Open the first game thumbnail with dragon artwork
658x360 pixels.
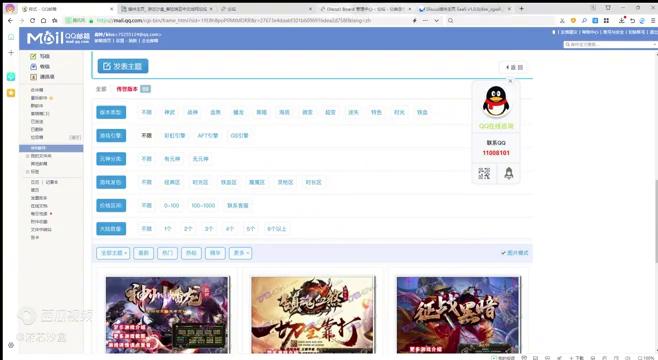(x=167, y=315)
